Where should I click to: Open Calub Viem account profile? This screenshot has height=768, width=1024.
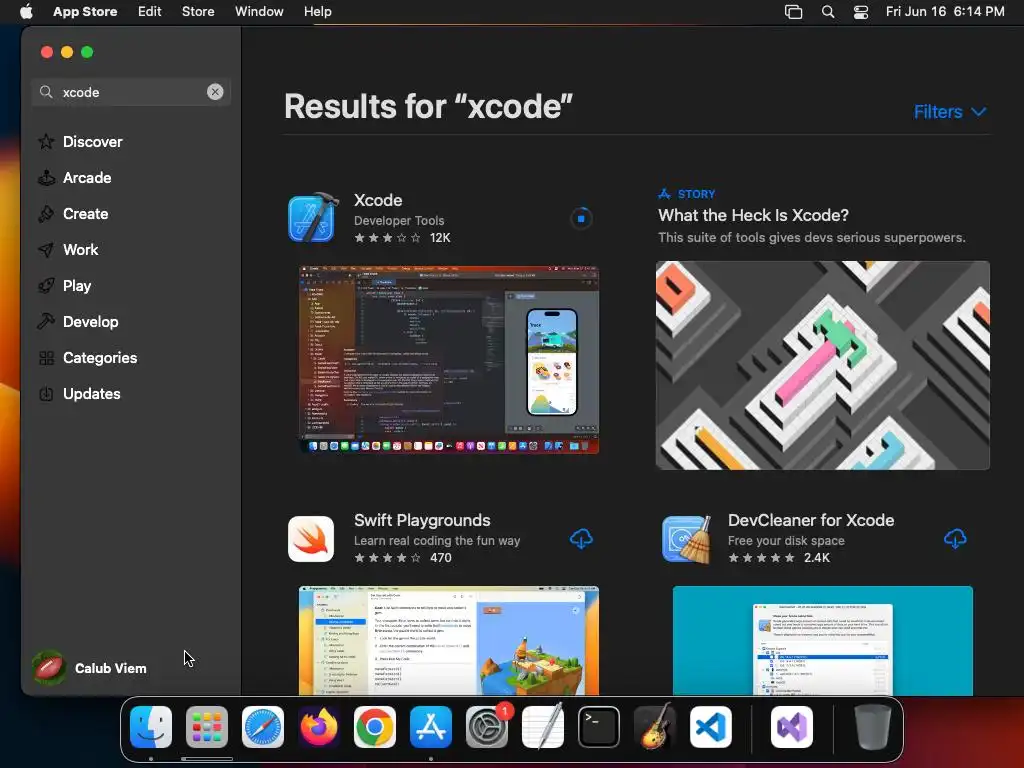[90, 668]
